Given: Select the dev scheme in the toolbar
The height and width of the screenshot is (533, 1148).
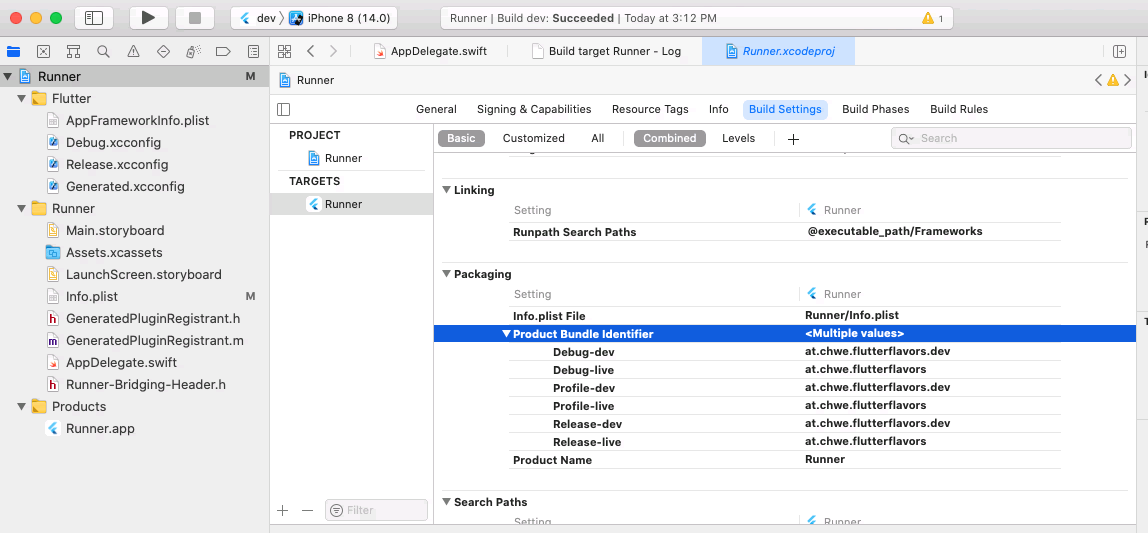Looking at the screenshot, I should [257, 18].
